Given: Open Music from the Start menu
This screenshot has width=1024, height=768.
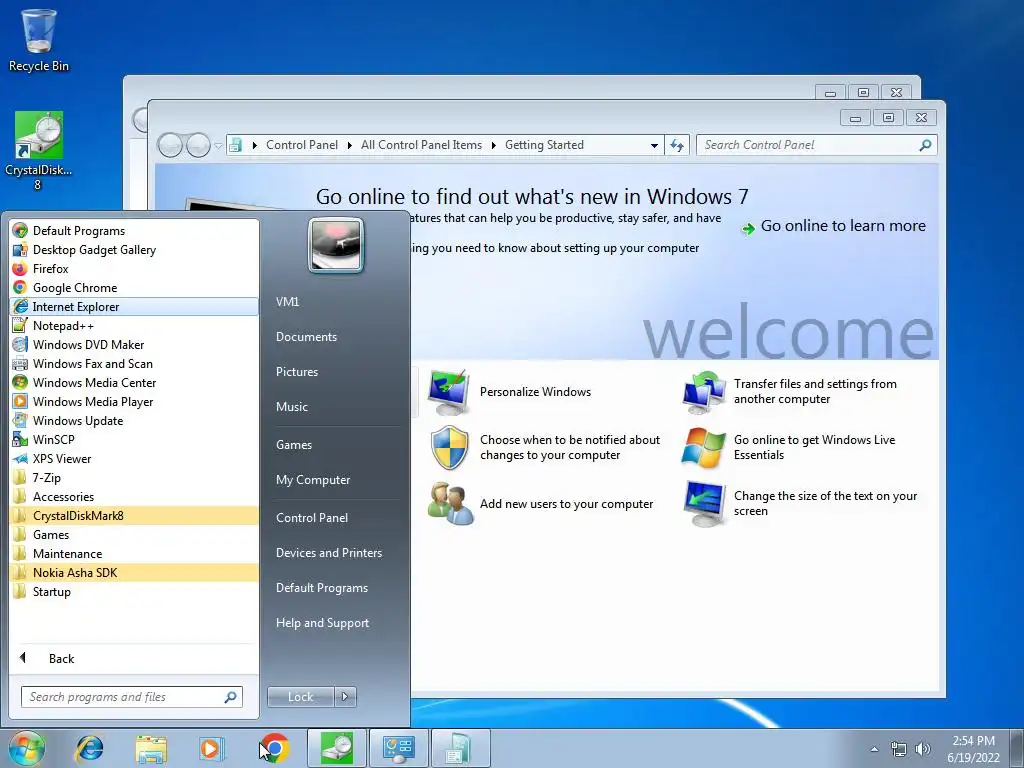Looking at the screenshot, I should point(291,406).
